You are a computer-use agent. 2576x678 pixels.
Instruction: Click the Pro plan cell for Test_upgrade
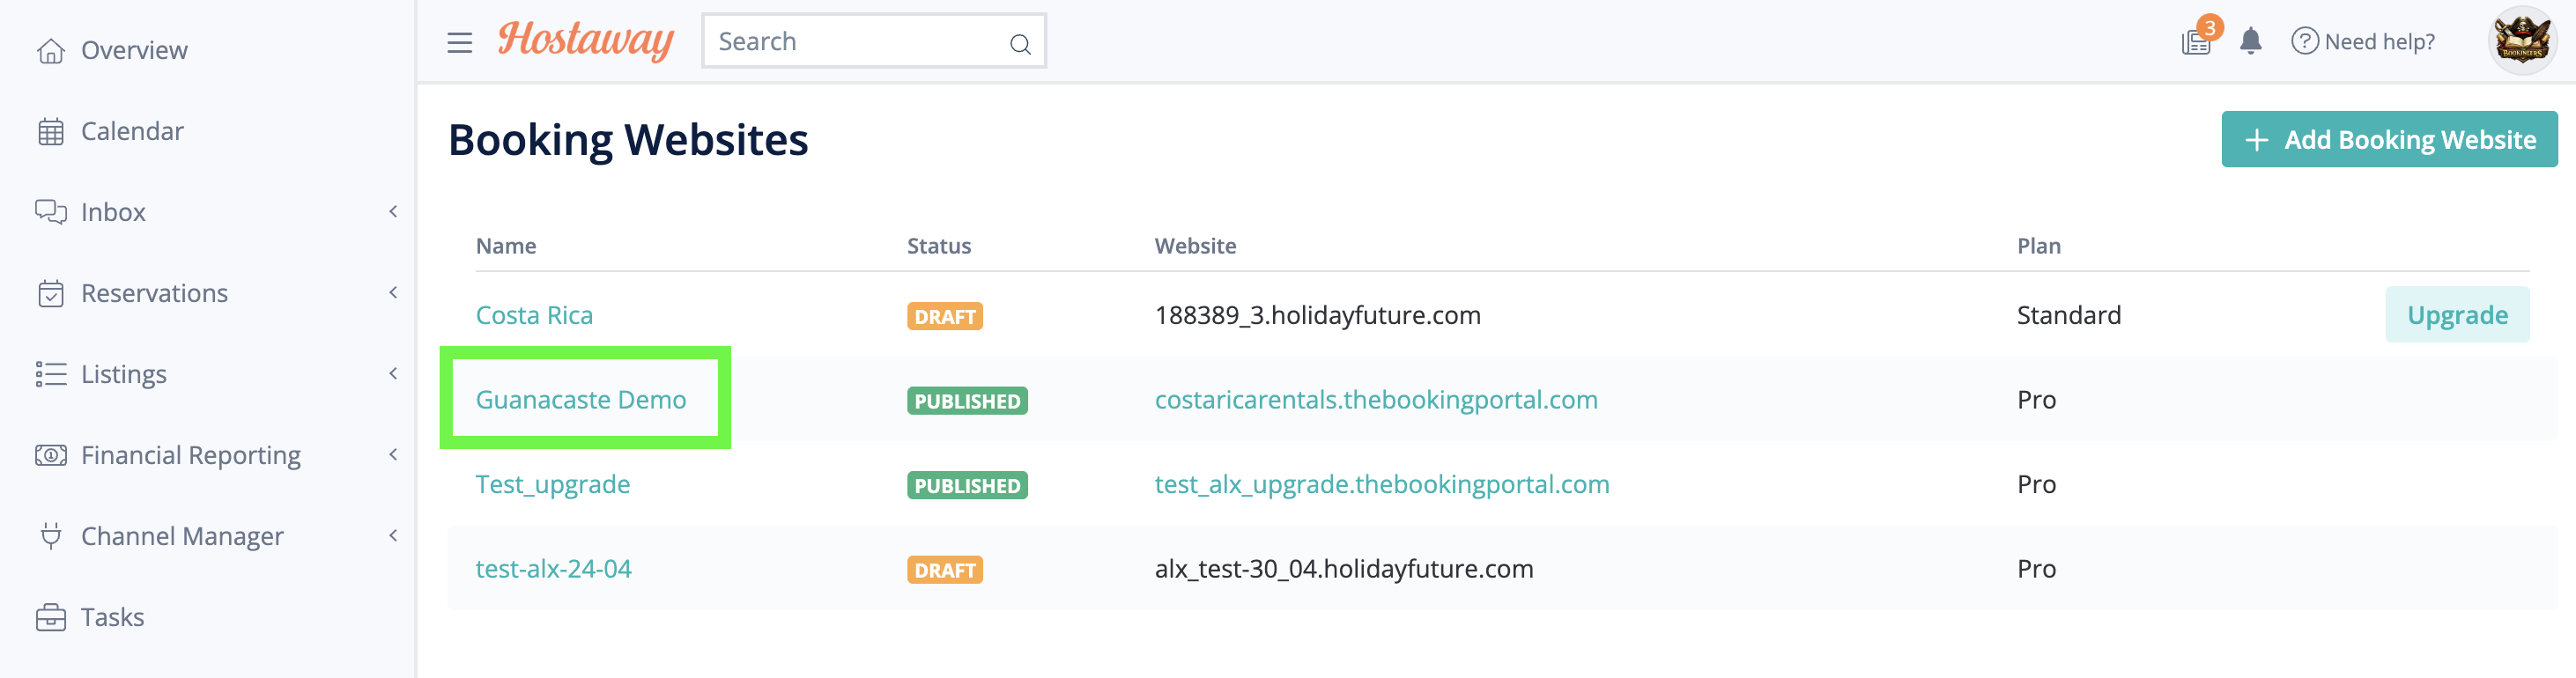2036,485
